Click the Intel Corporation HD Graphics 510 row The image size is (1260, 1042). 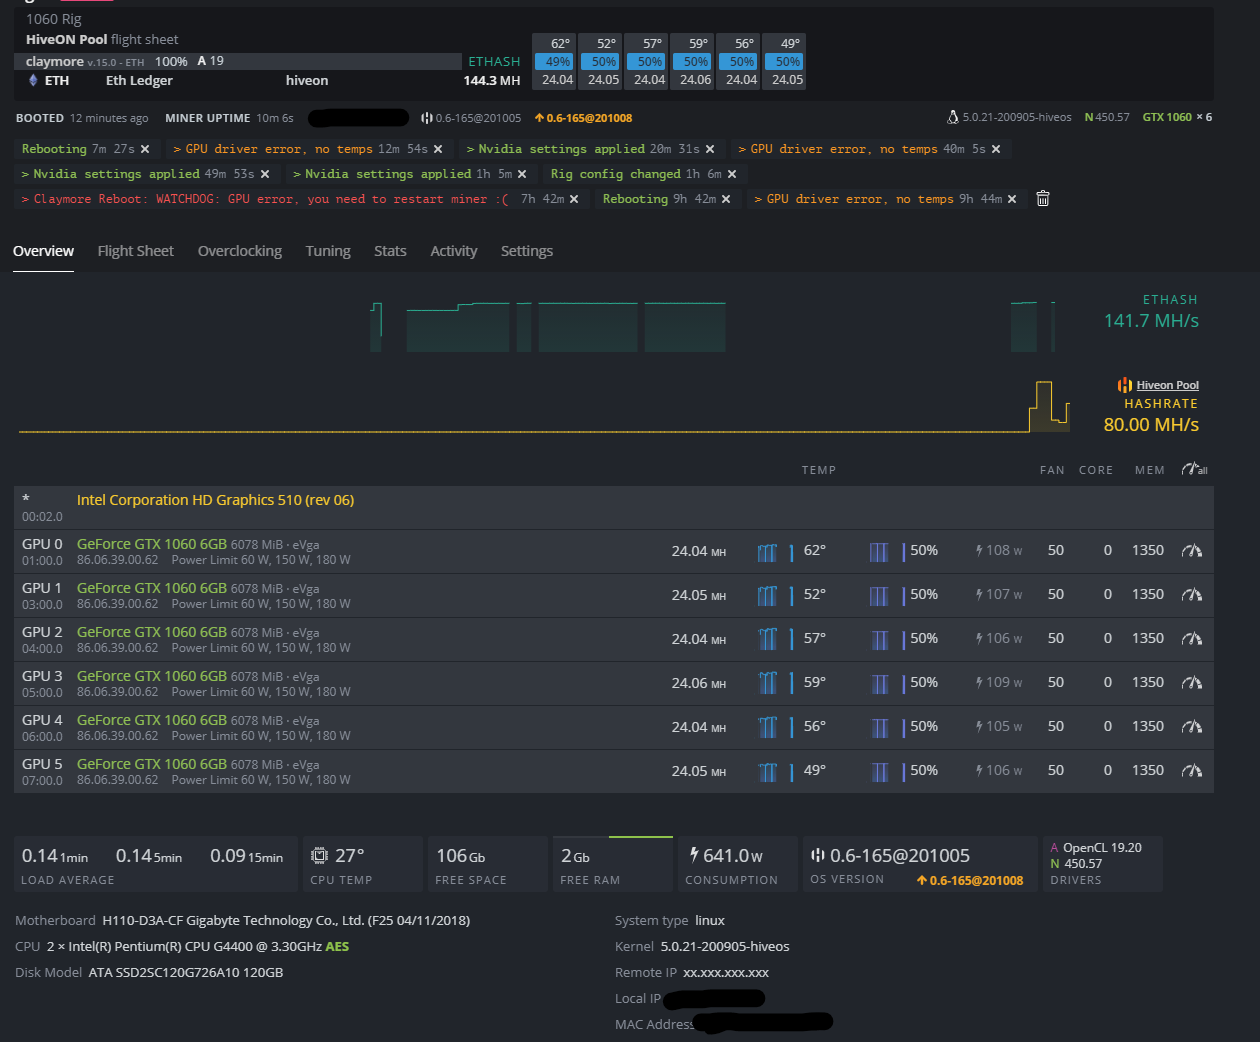[215, 500]
